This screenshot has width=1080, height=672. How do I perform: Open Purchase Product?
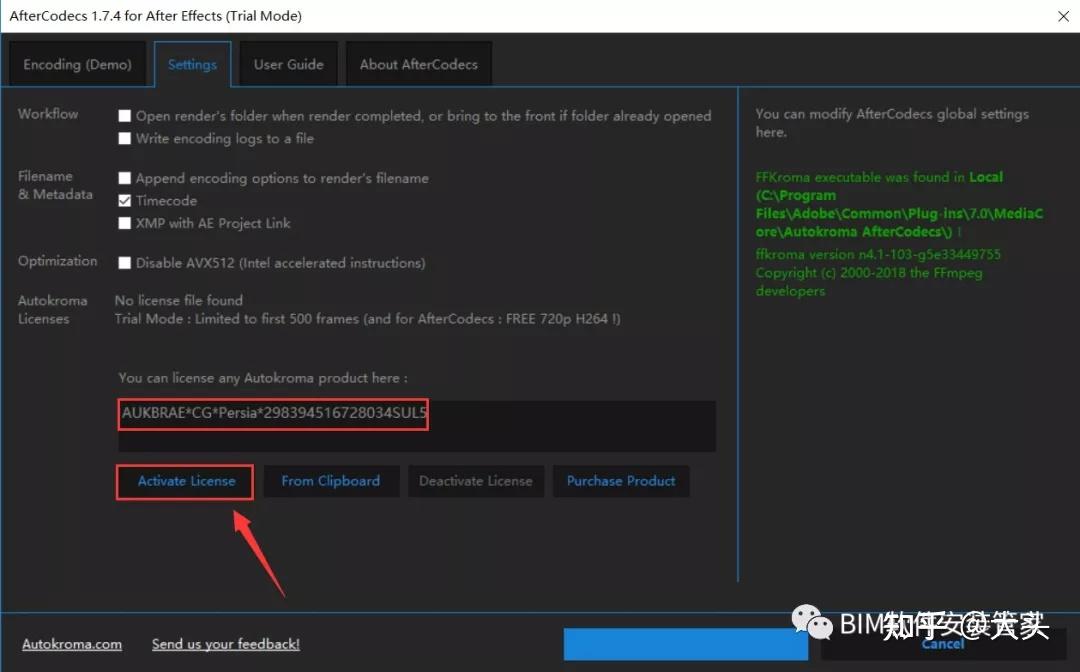[621, 481]
